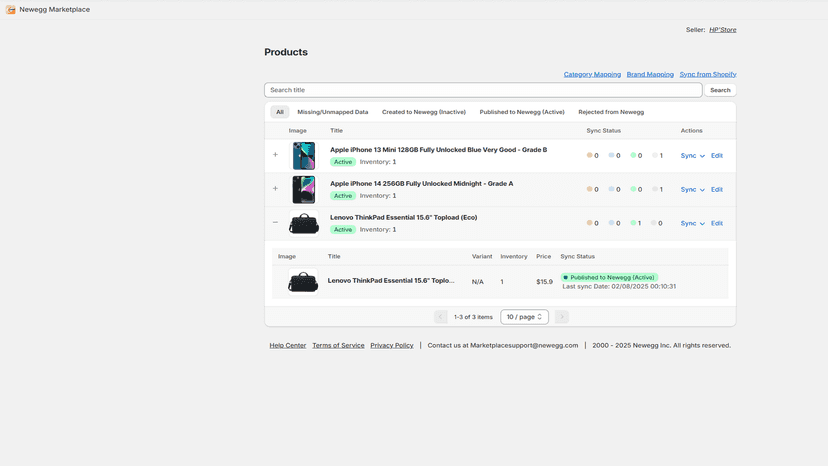828x466 pixels.
Task: Open the 10 / page selector
Action: (524, 317)
